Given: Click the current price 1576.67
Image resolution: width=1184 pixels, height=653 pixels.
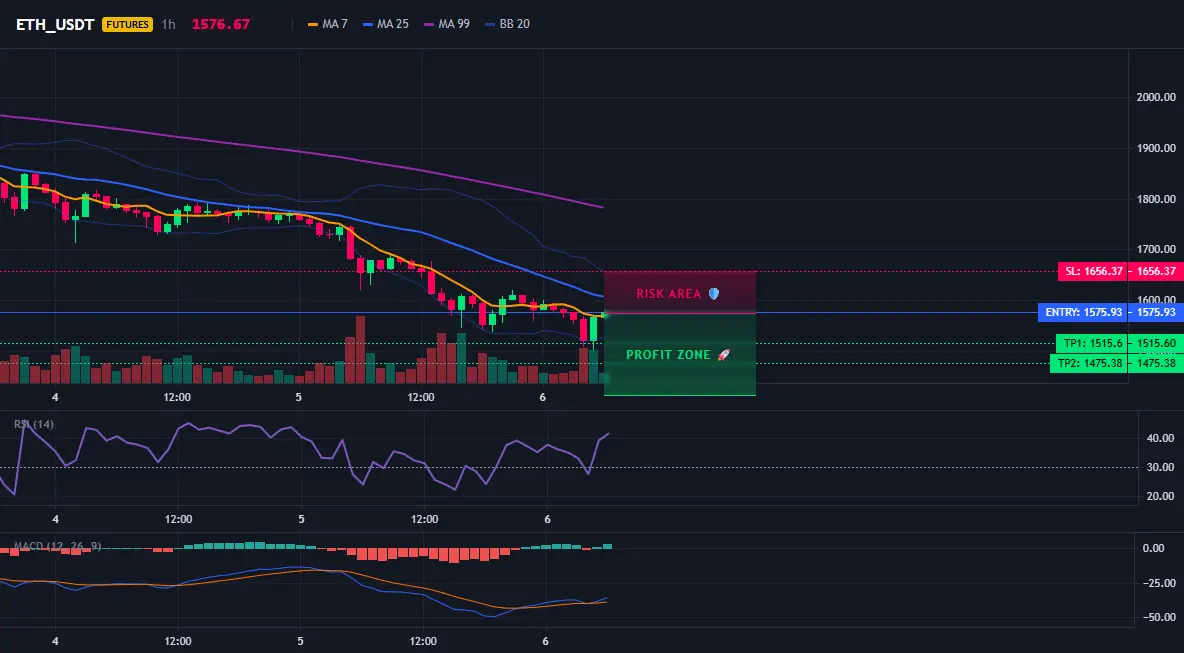Looking at the screenshot, I should (220, 24).
